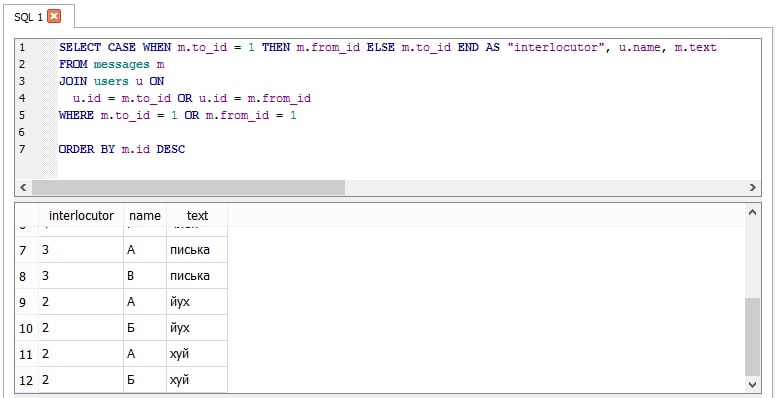
Task: Click the results vertical scrollbar thumb
Action: click(x=752, y=337)
